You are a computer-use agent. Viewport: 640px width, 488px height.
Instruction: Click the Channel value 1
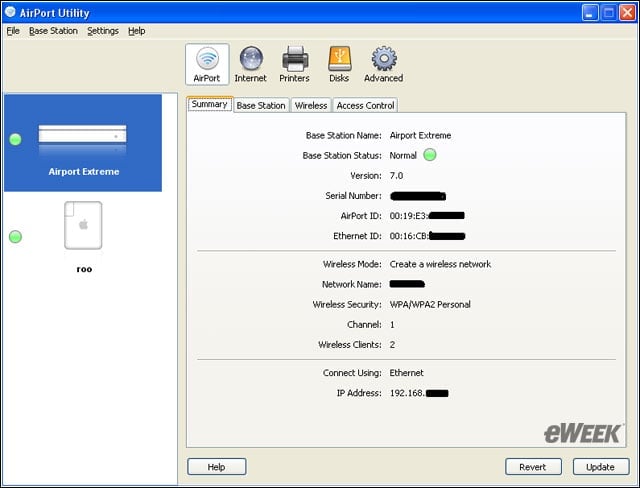392,325
